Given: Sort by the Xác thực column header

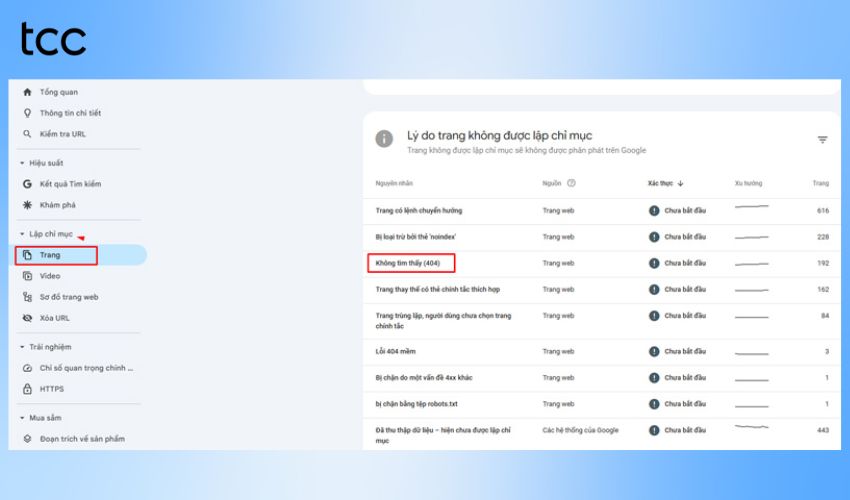Looking at the screenshot, I should tap(660, 183).
